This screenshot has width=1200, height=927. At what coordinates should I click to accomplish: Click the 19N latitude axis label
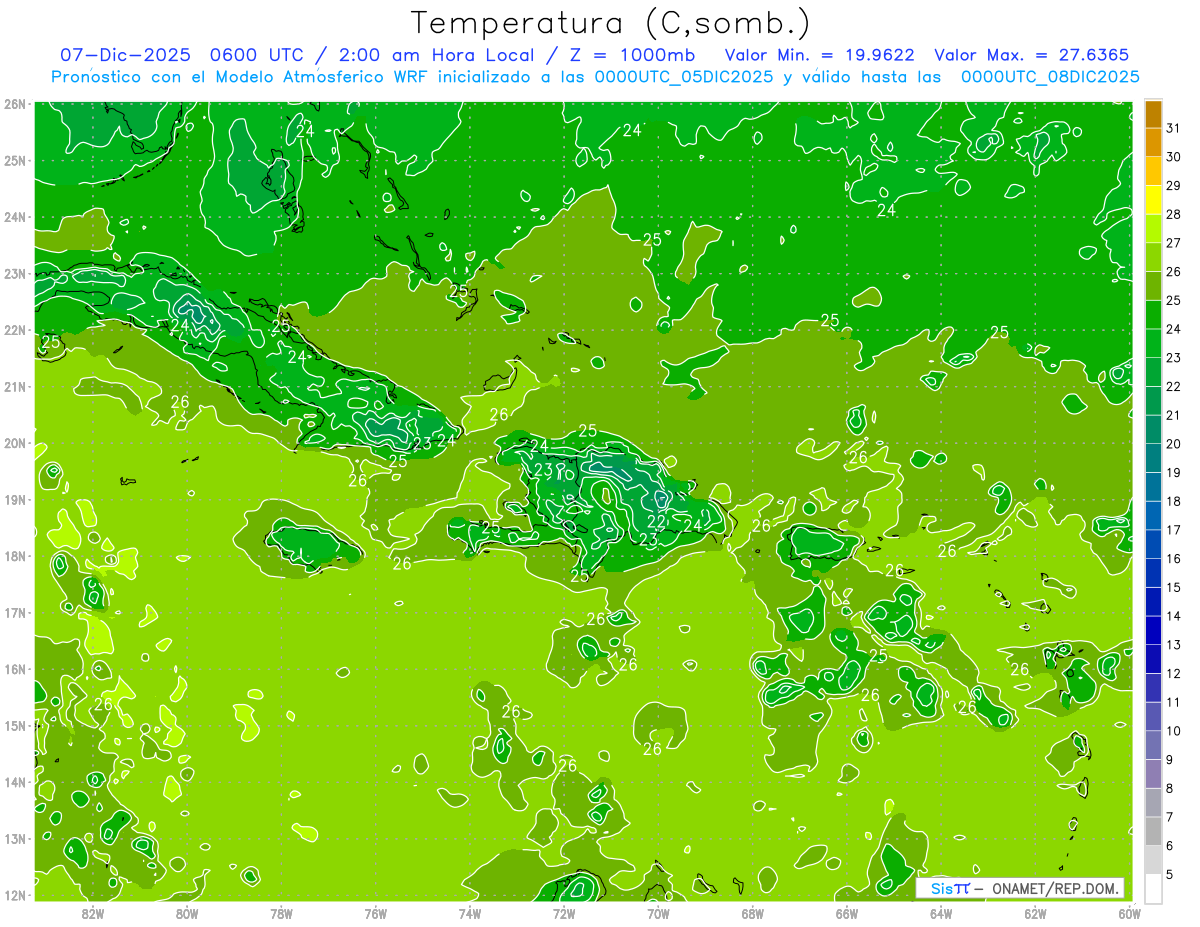click(x=15, y=500)
